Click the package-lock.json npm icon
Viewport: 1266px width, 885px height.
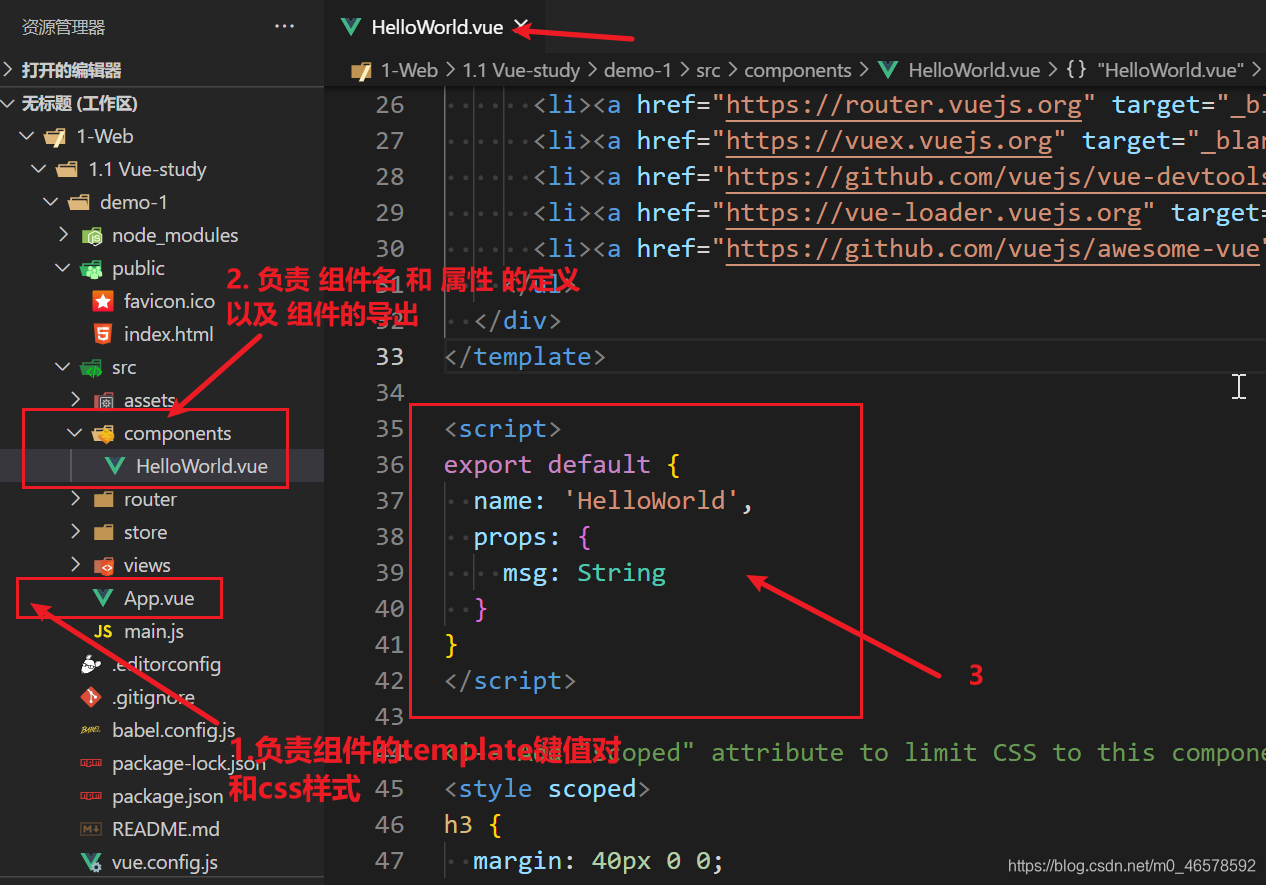(91, 763)
